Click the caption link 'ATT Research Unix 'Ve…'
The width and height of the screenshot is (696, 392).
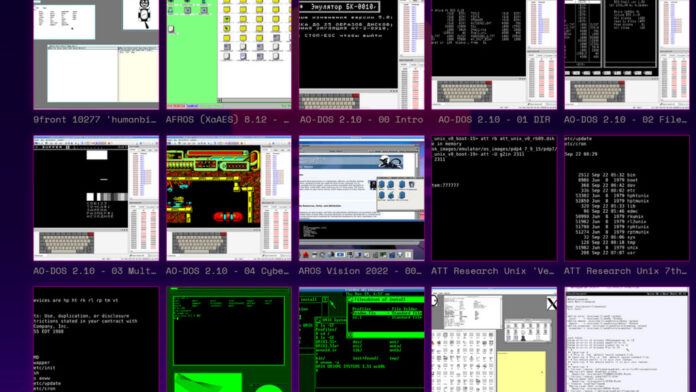[x=493, y=271]
